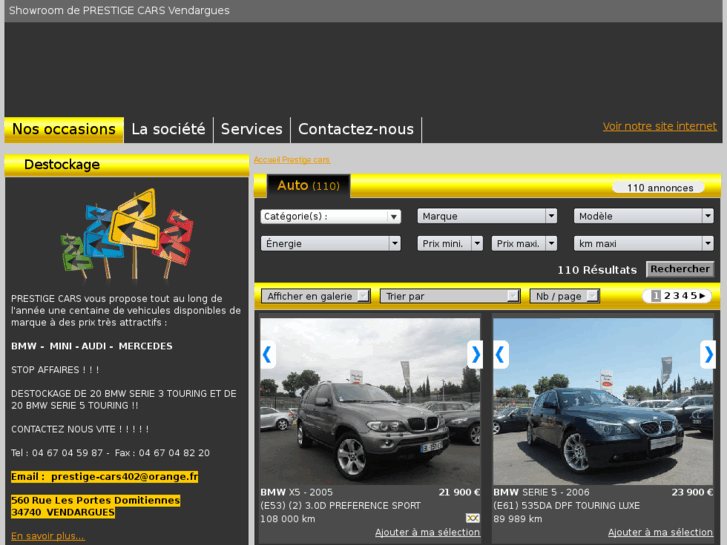Viewport: 727px width, 545px height.
Task: Click (E61) 535DA DPF TOURING LUXE text
Action: (x=567, y=506)
